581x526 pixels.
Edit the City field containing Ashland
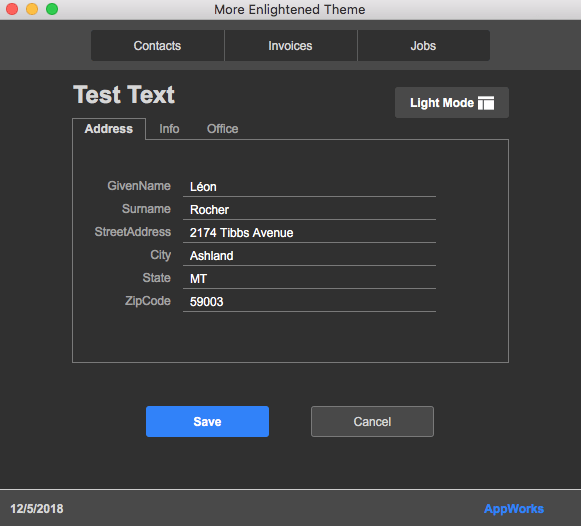309,256
